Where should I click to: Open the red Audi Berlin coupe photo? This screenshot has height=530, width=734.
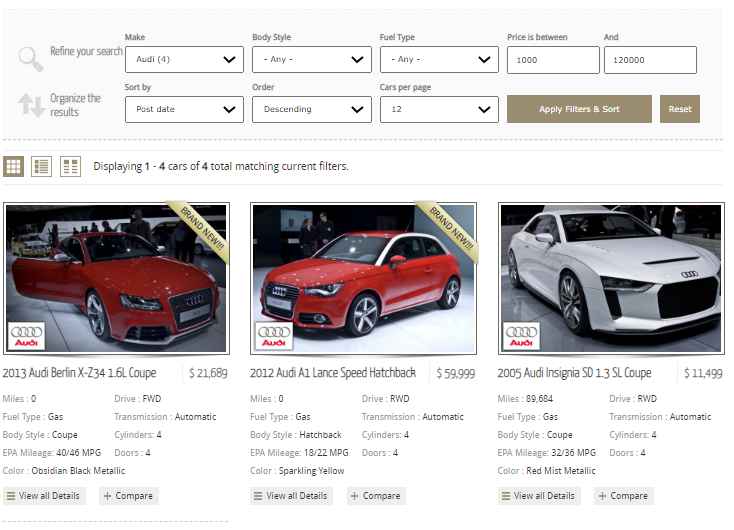pyautogui.click(x=116, y=279)
